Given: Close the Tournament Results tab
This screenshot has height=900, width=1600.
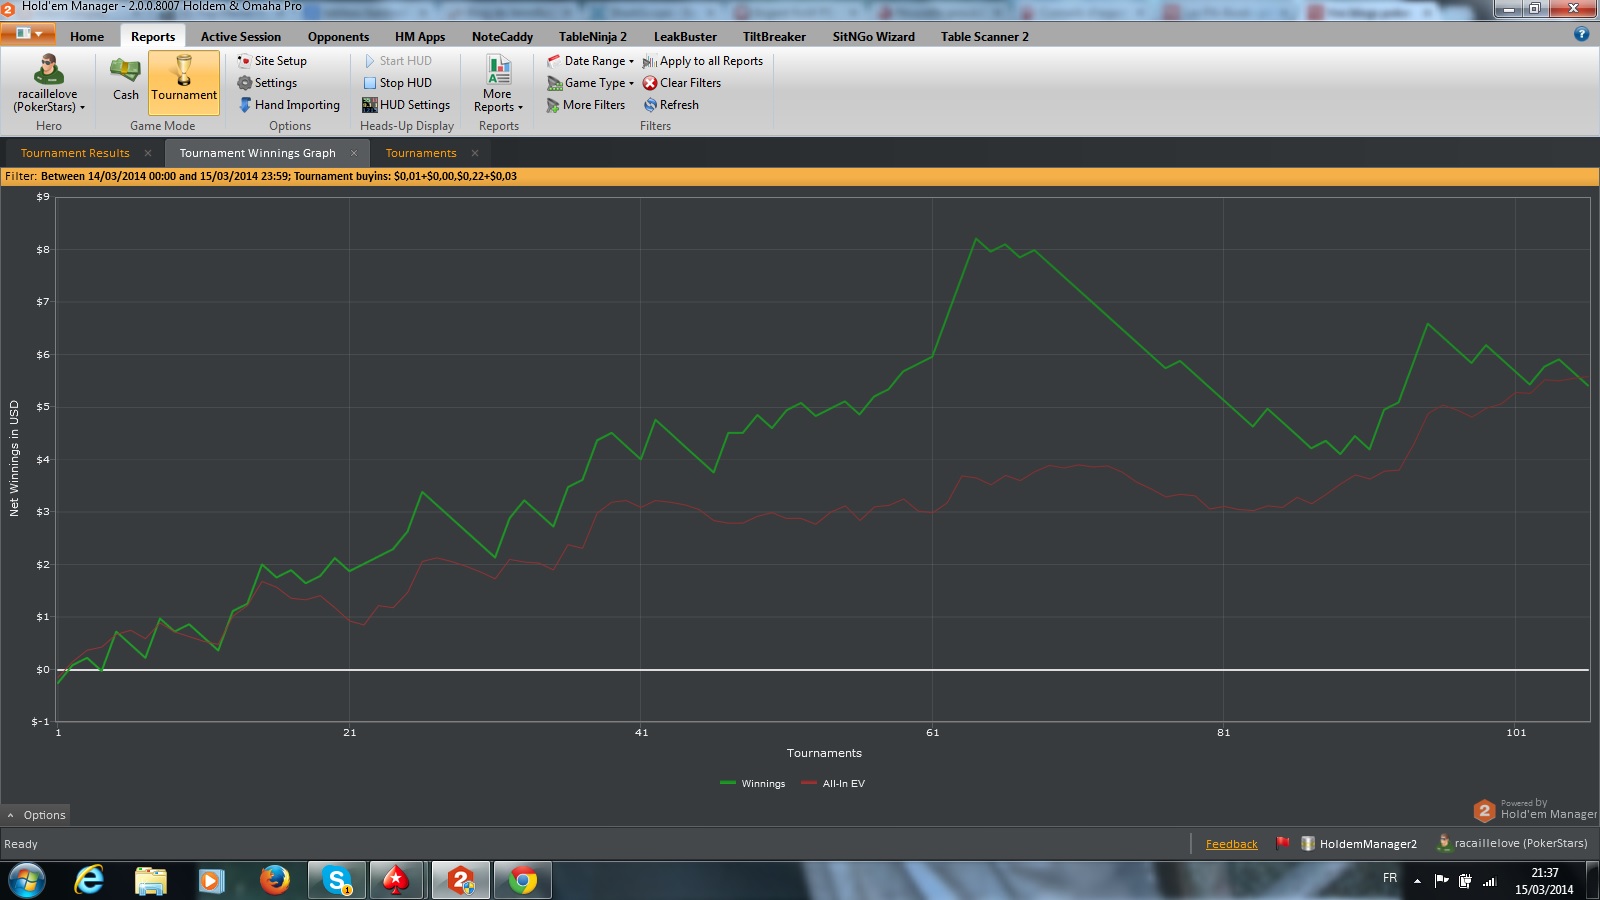Looking at the screenshot, I should 148,153.
